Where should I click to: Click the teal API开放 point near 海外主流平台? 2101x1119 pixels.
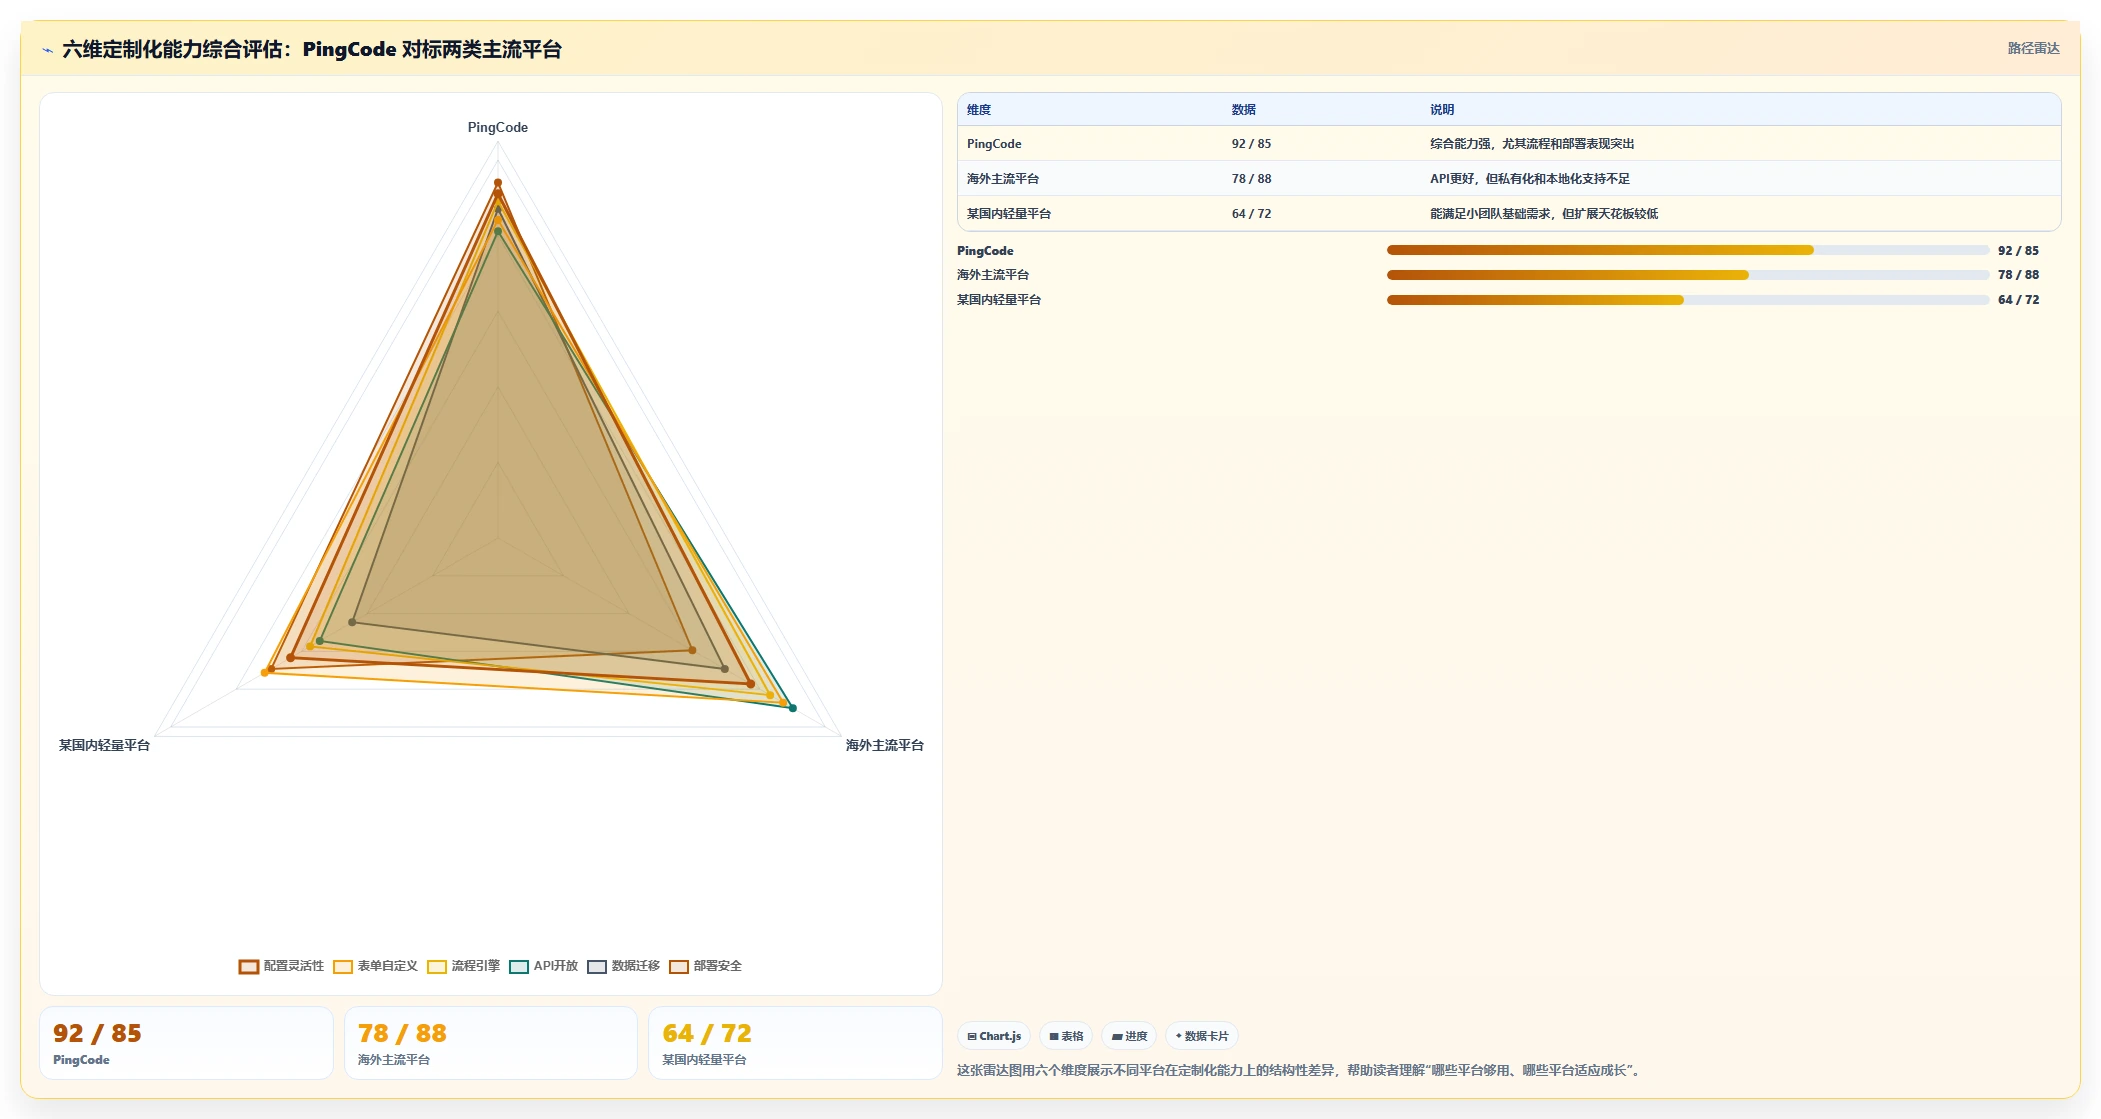click(x=793, y=708)
